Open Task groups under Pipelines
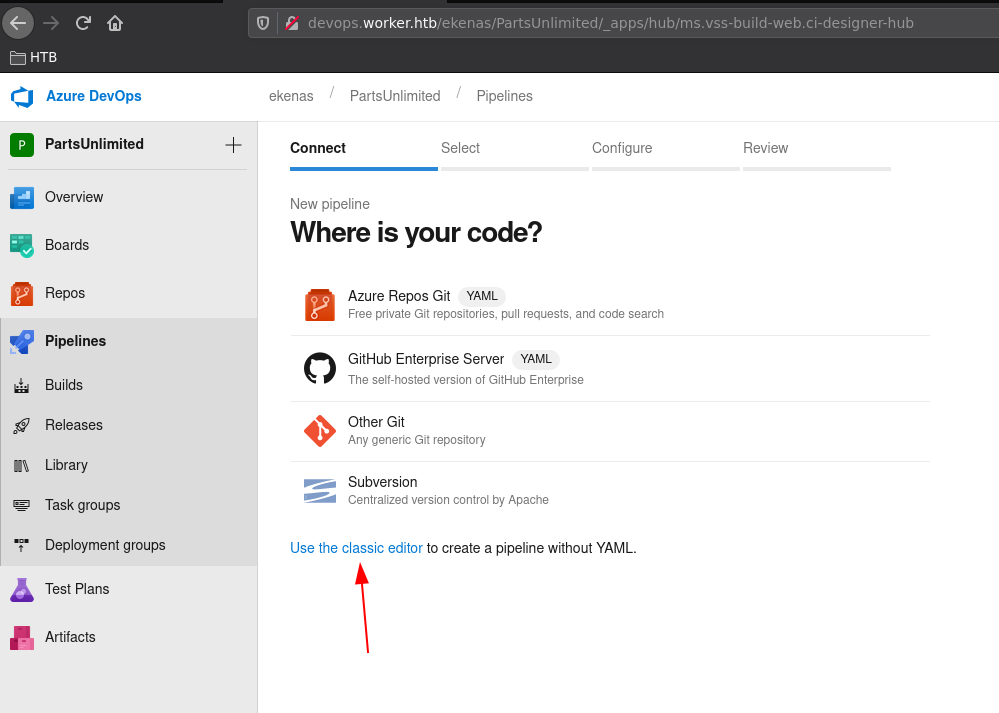The width and height of the screenshot is (999, 713). click(x=129, y=505)
